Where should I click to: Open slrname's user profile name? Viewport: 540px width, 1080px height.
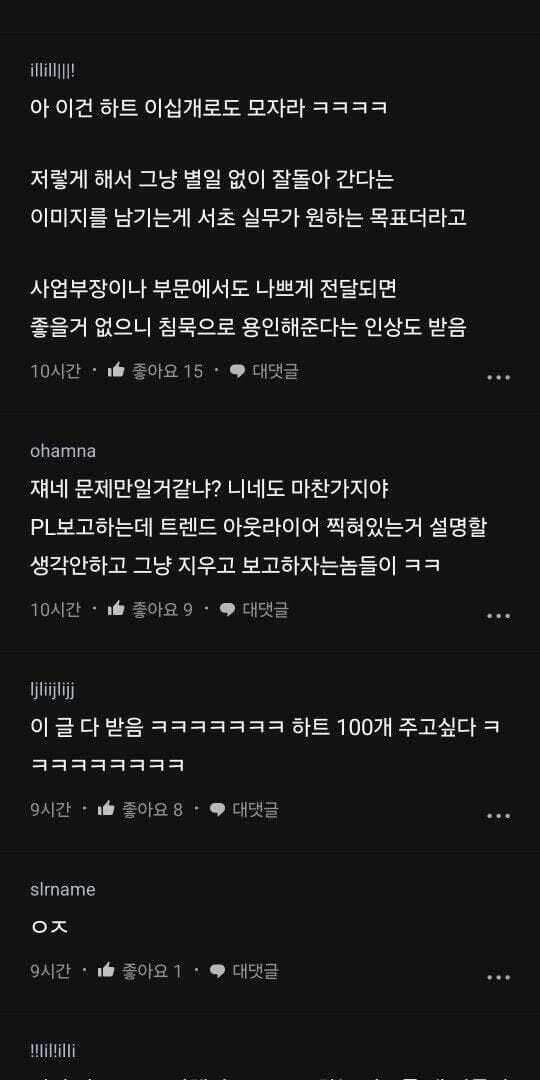click(63, 889)
